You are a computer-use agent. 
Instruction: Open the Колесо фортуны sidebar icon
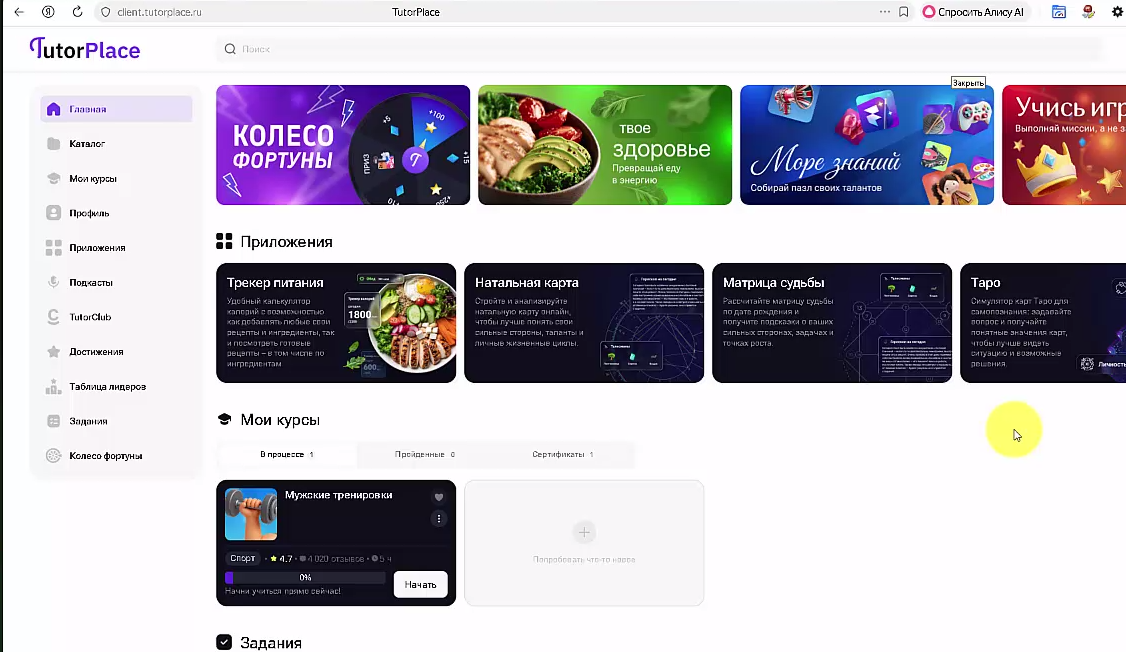[x=53, y=456]
